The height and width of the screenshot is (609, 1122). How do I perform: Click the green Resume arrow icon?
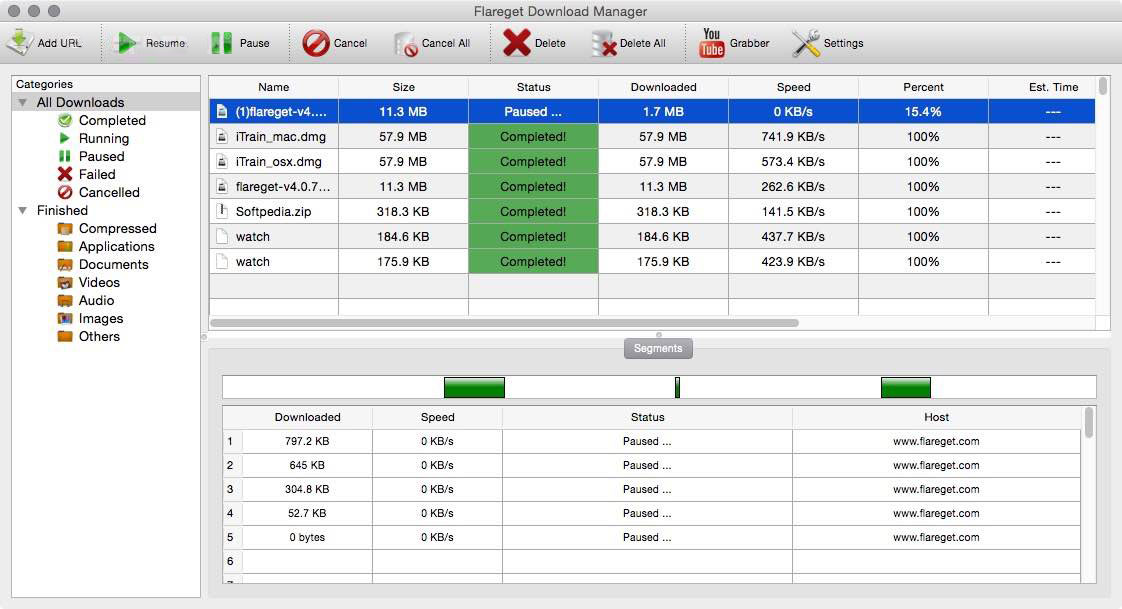pyautogui.click(x=127, y=43)
